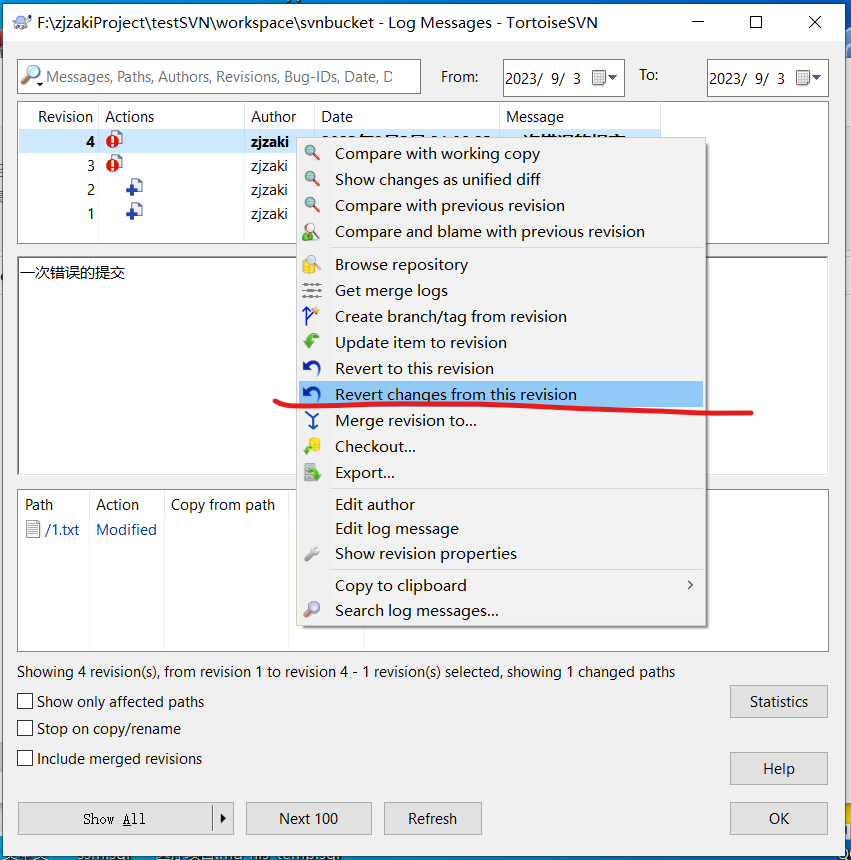
Task: Click the green Update item to revision icon
Action: 311,342
